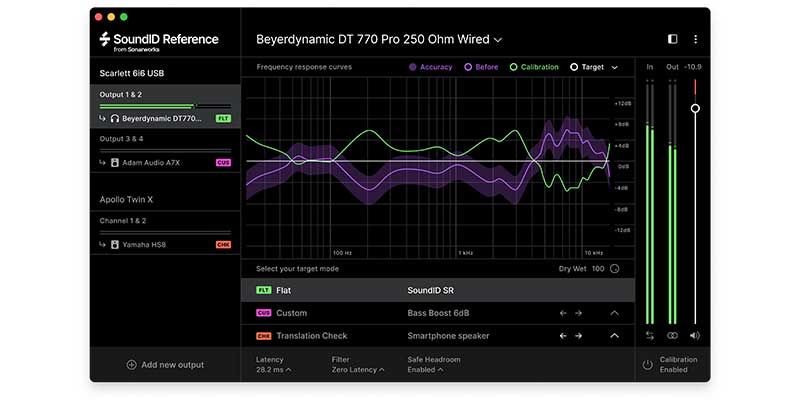Image resolution: width=800 pixels, height=400 pixels.
Task: Click the CUS badge on Adam Audio A7X
Action: pyautogui.click(x=223, y=163)
